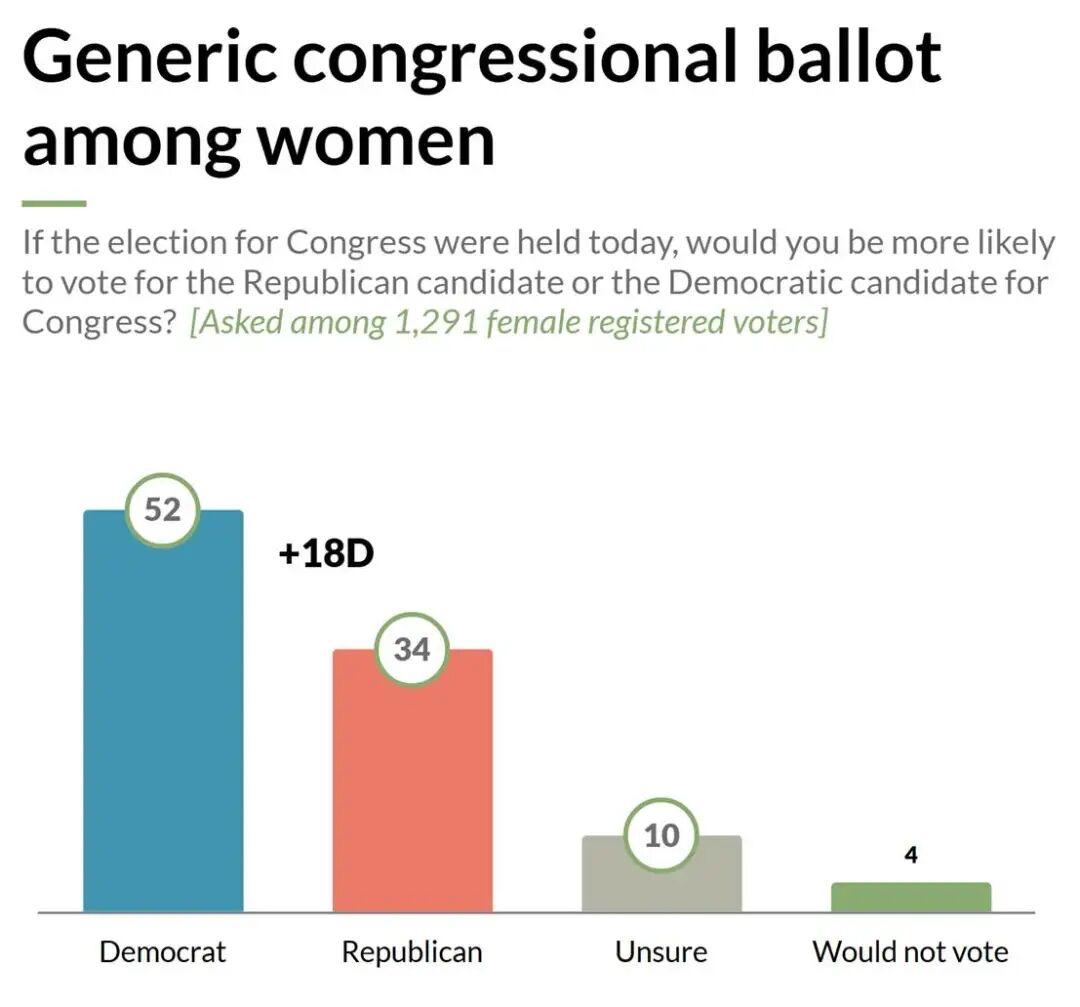
Task: Click the green accent line under title
Action: 54,204
